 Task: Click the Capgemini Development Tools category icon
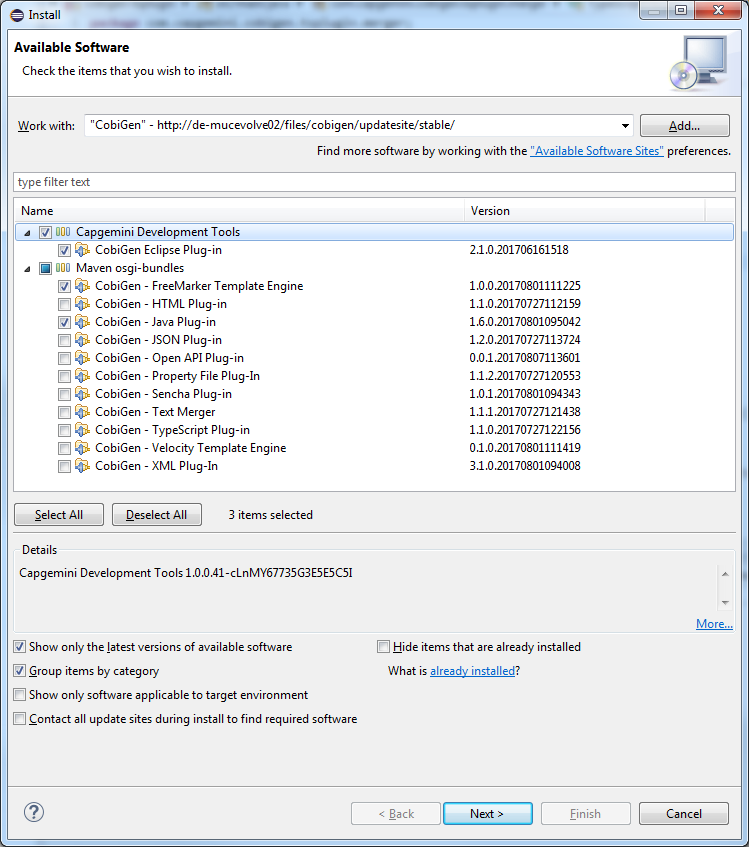(63, 232)
